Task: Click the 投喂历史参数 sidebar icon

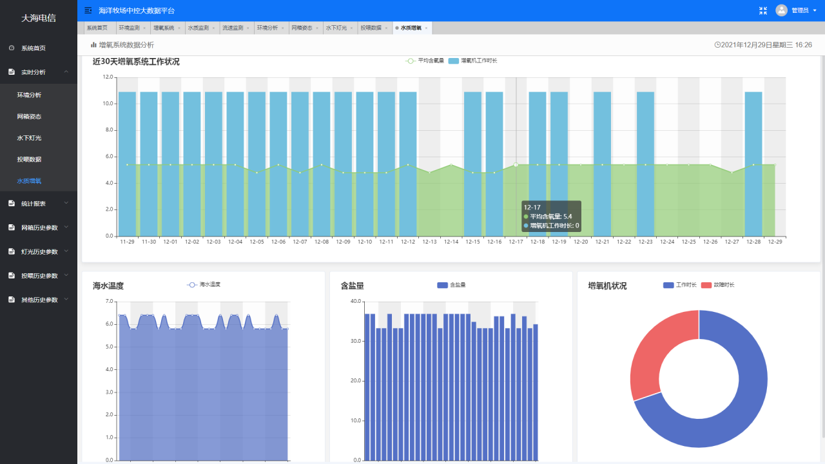Action: pyautogui.click(x=12, y=275)
